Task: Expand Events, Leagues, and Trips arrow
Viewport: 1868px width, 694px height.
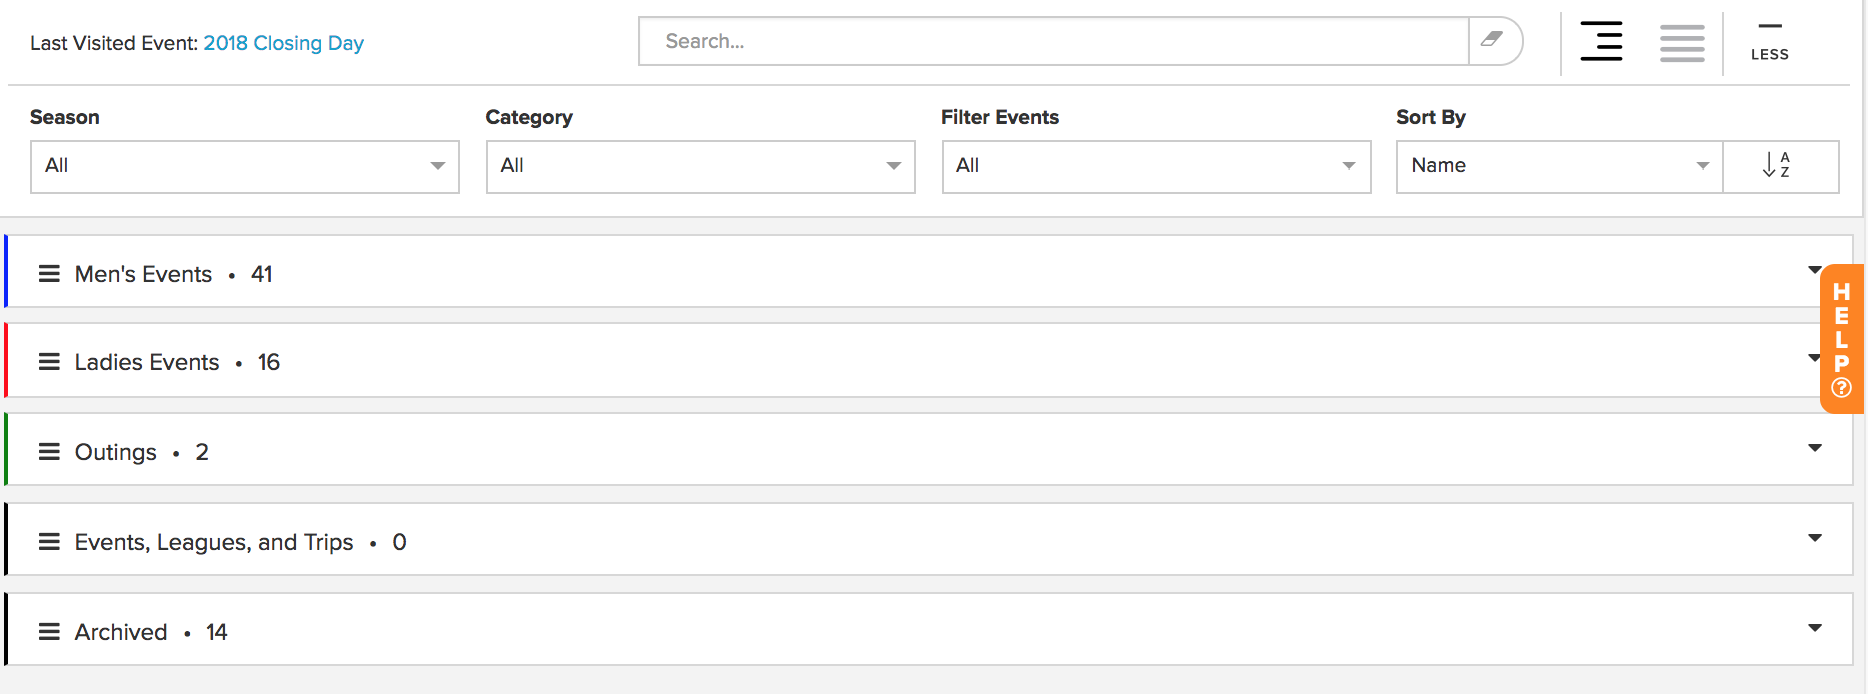Action: pyautogui.click(x=1815, y=538)
